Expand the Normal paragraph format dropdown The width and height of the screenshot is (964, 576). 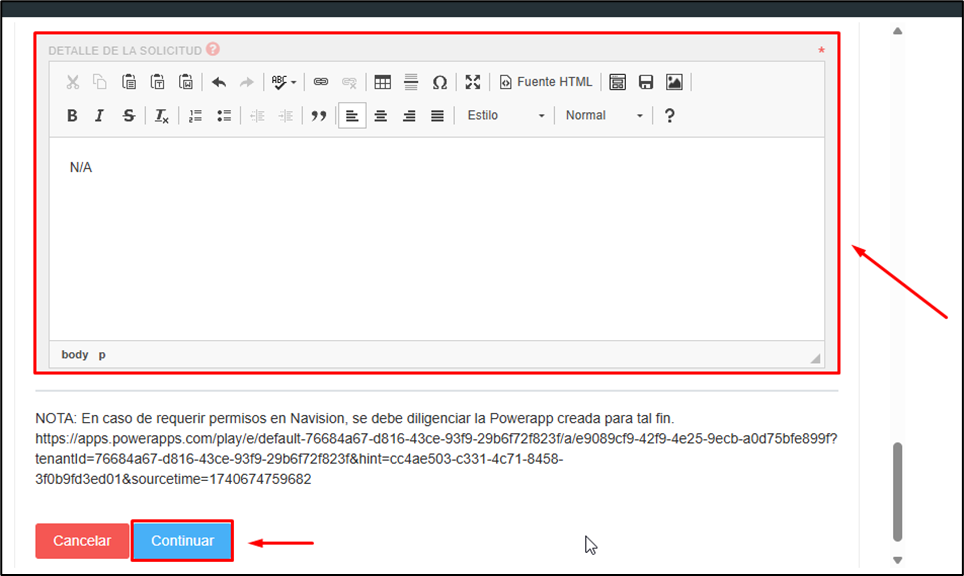604,116
